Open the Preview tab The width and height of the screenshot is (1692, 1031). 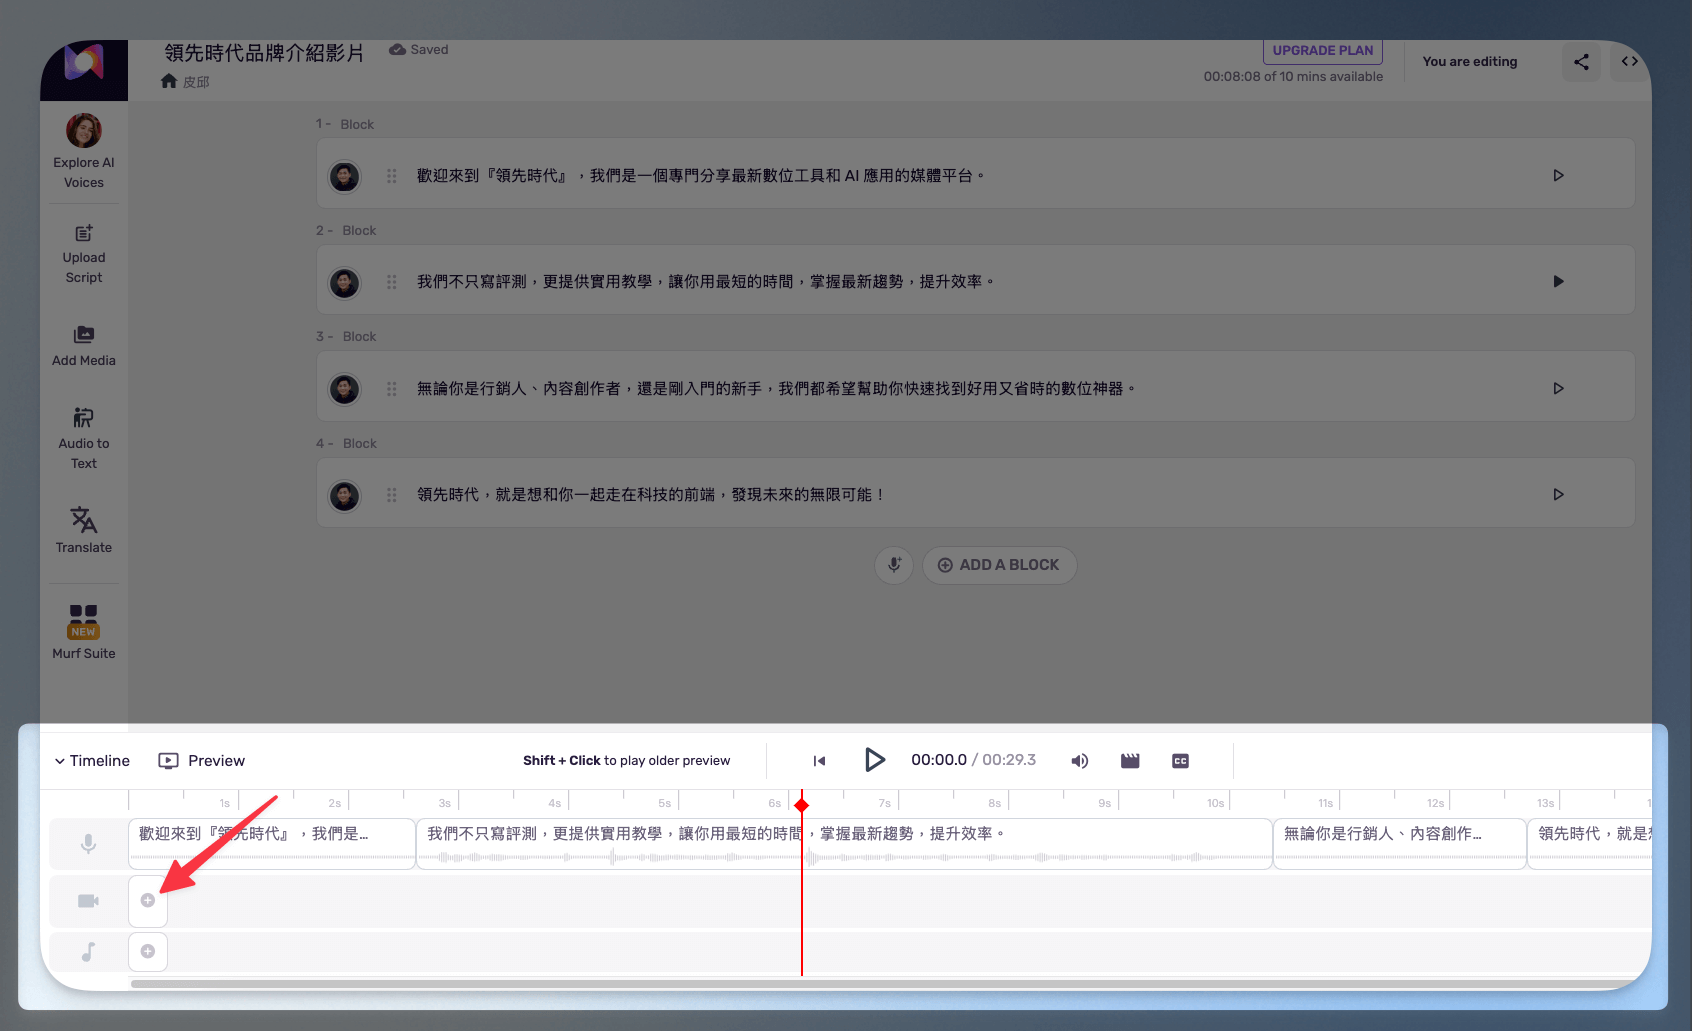[202, 761]
